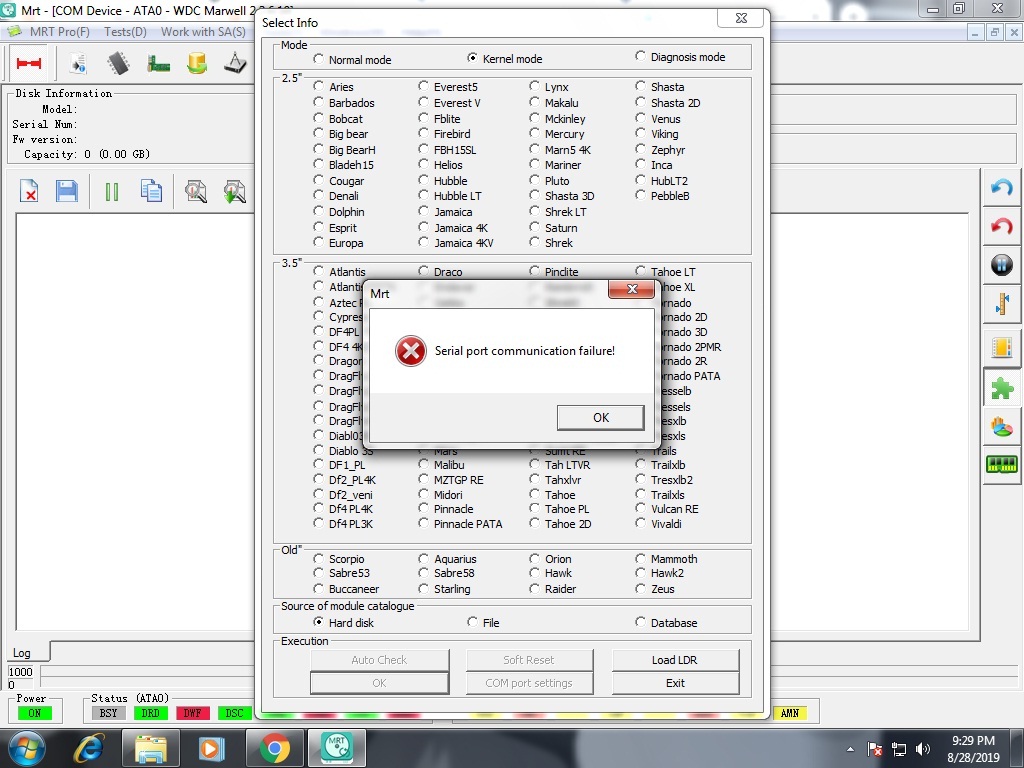1024x768 pixels.
Task: Click the document with pointer toolbar icon
Action: click(78, 63)
